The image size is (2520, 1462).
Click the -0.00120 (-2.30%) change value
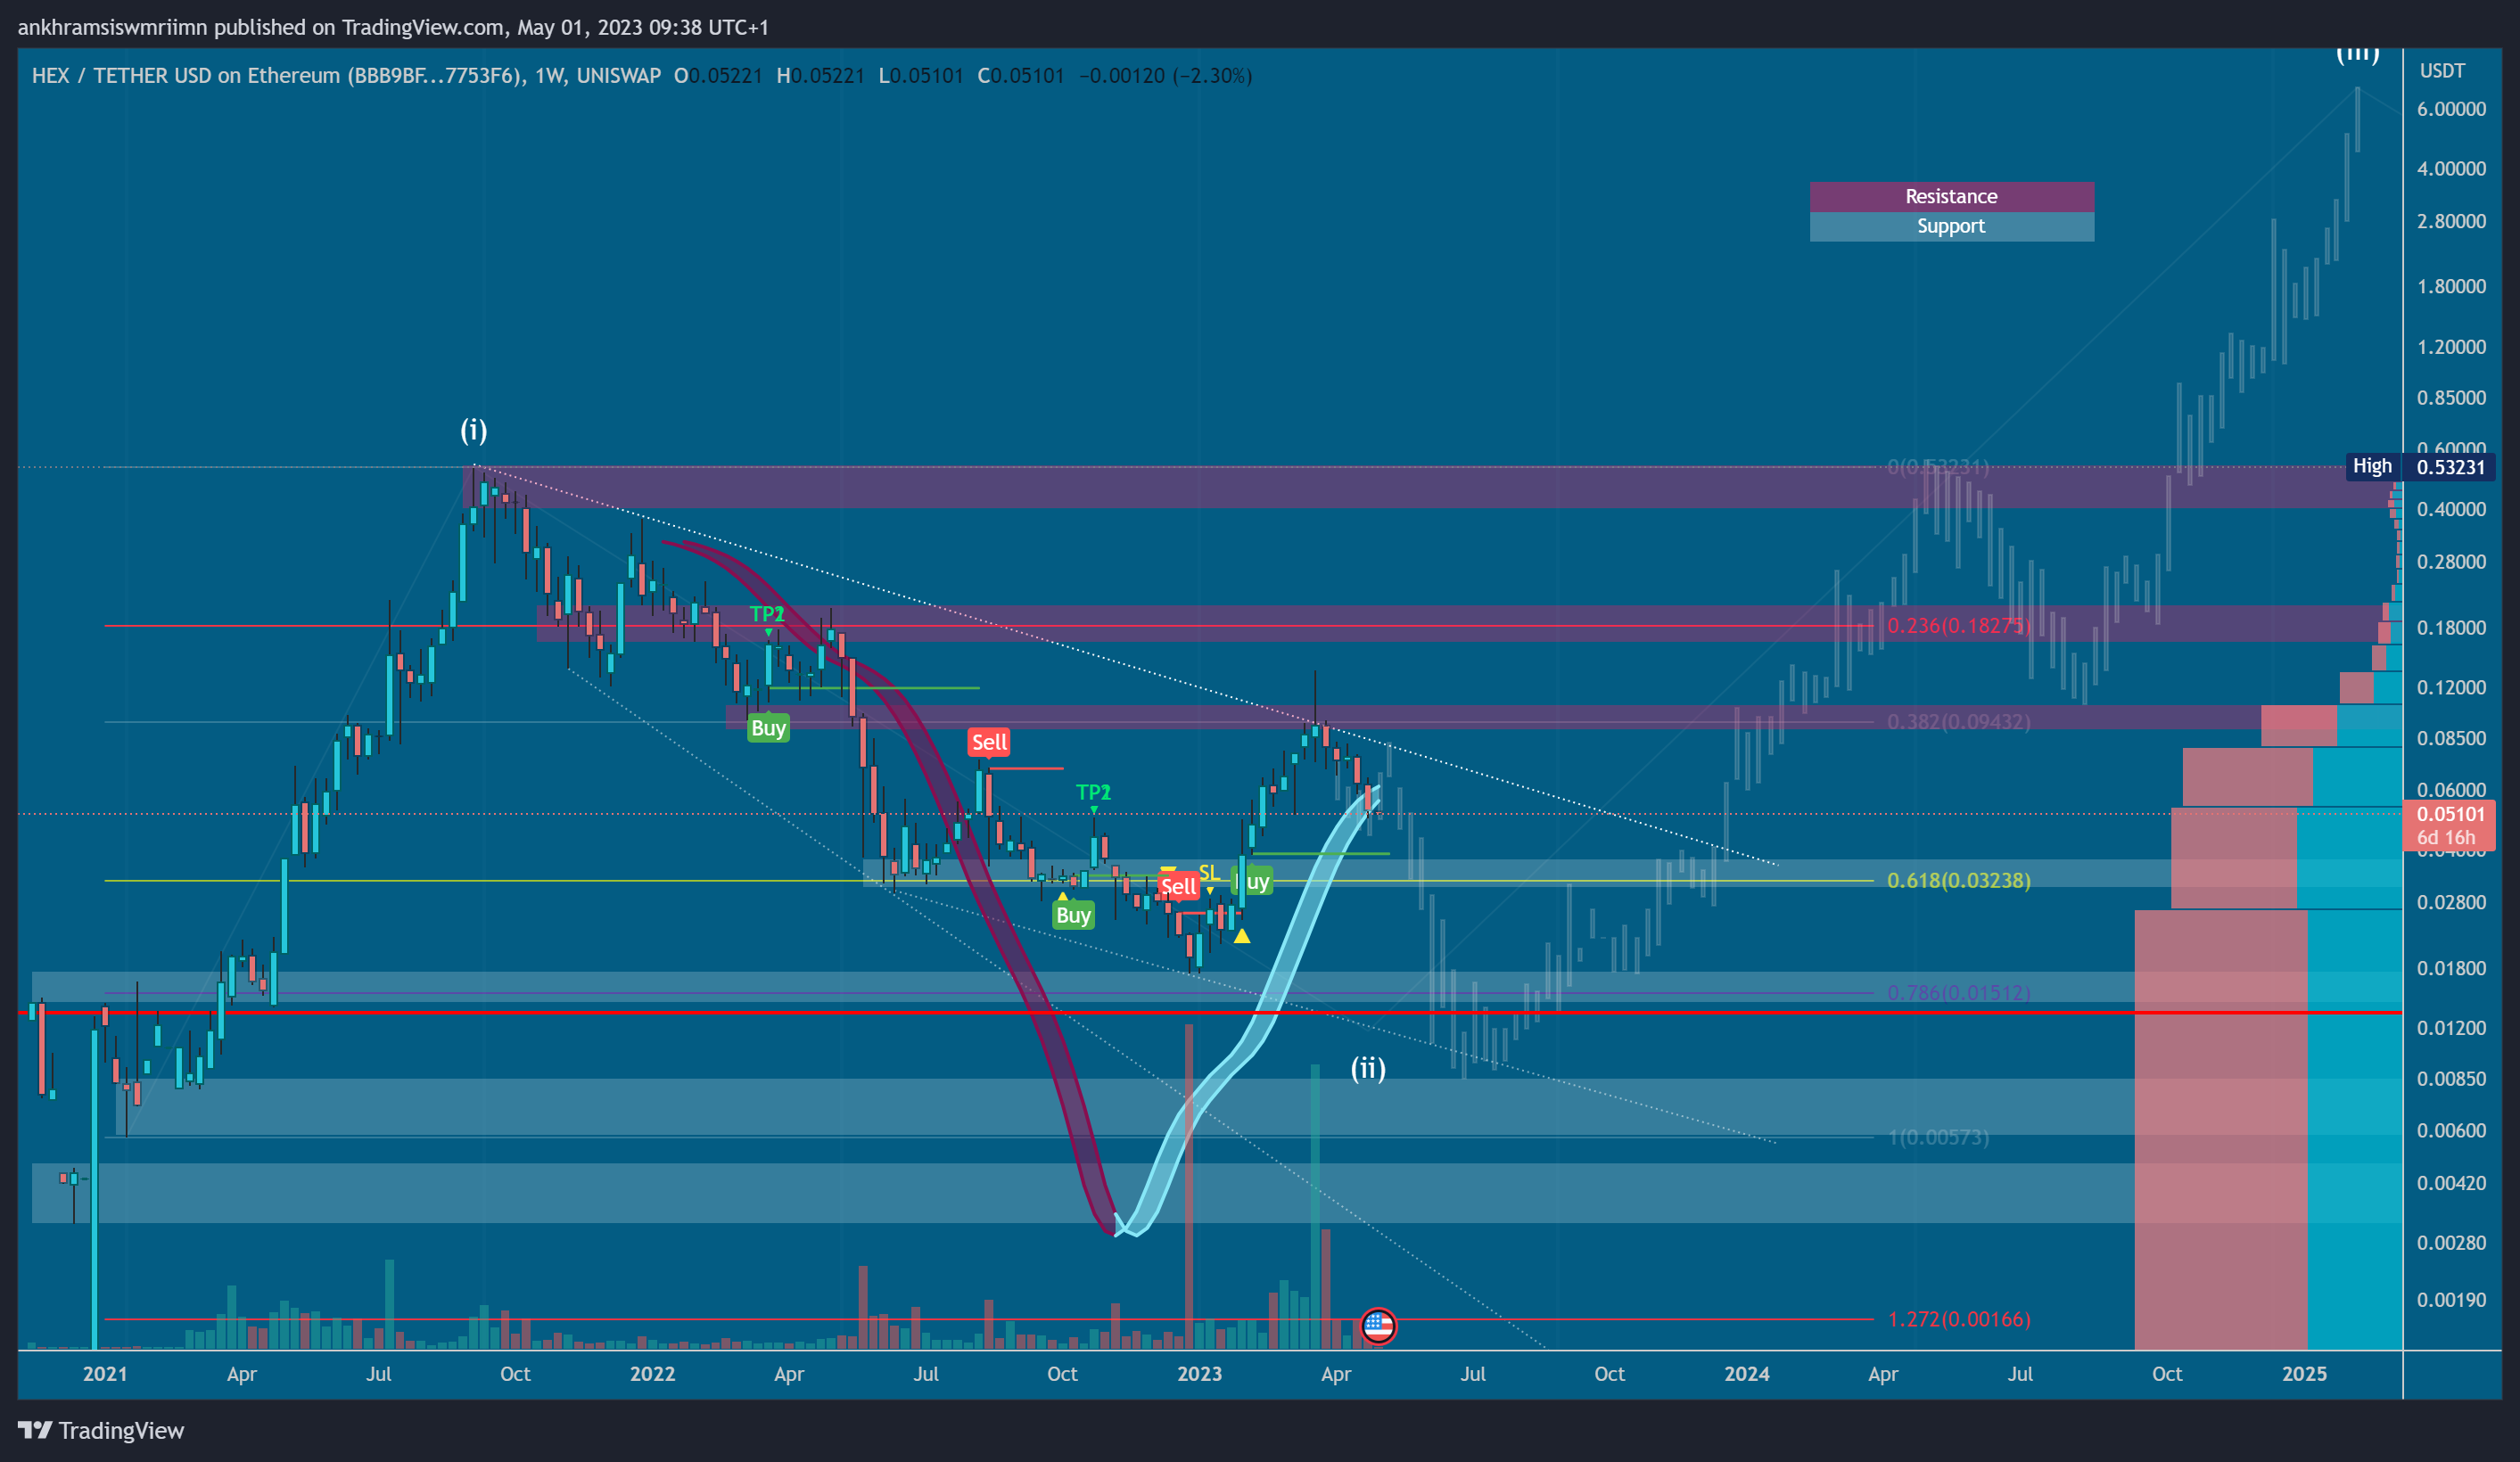point(1165,76)
